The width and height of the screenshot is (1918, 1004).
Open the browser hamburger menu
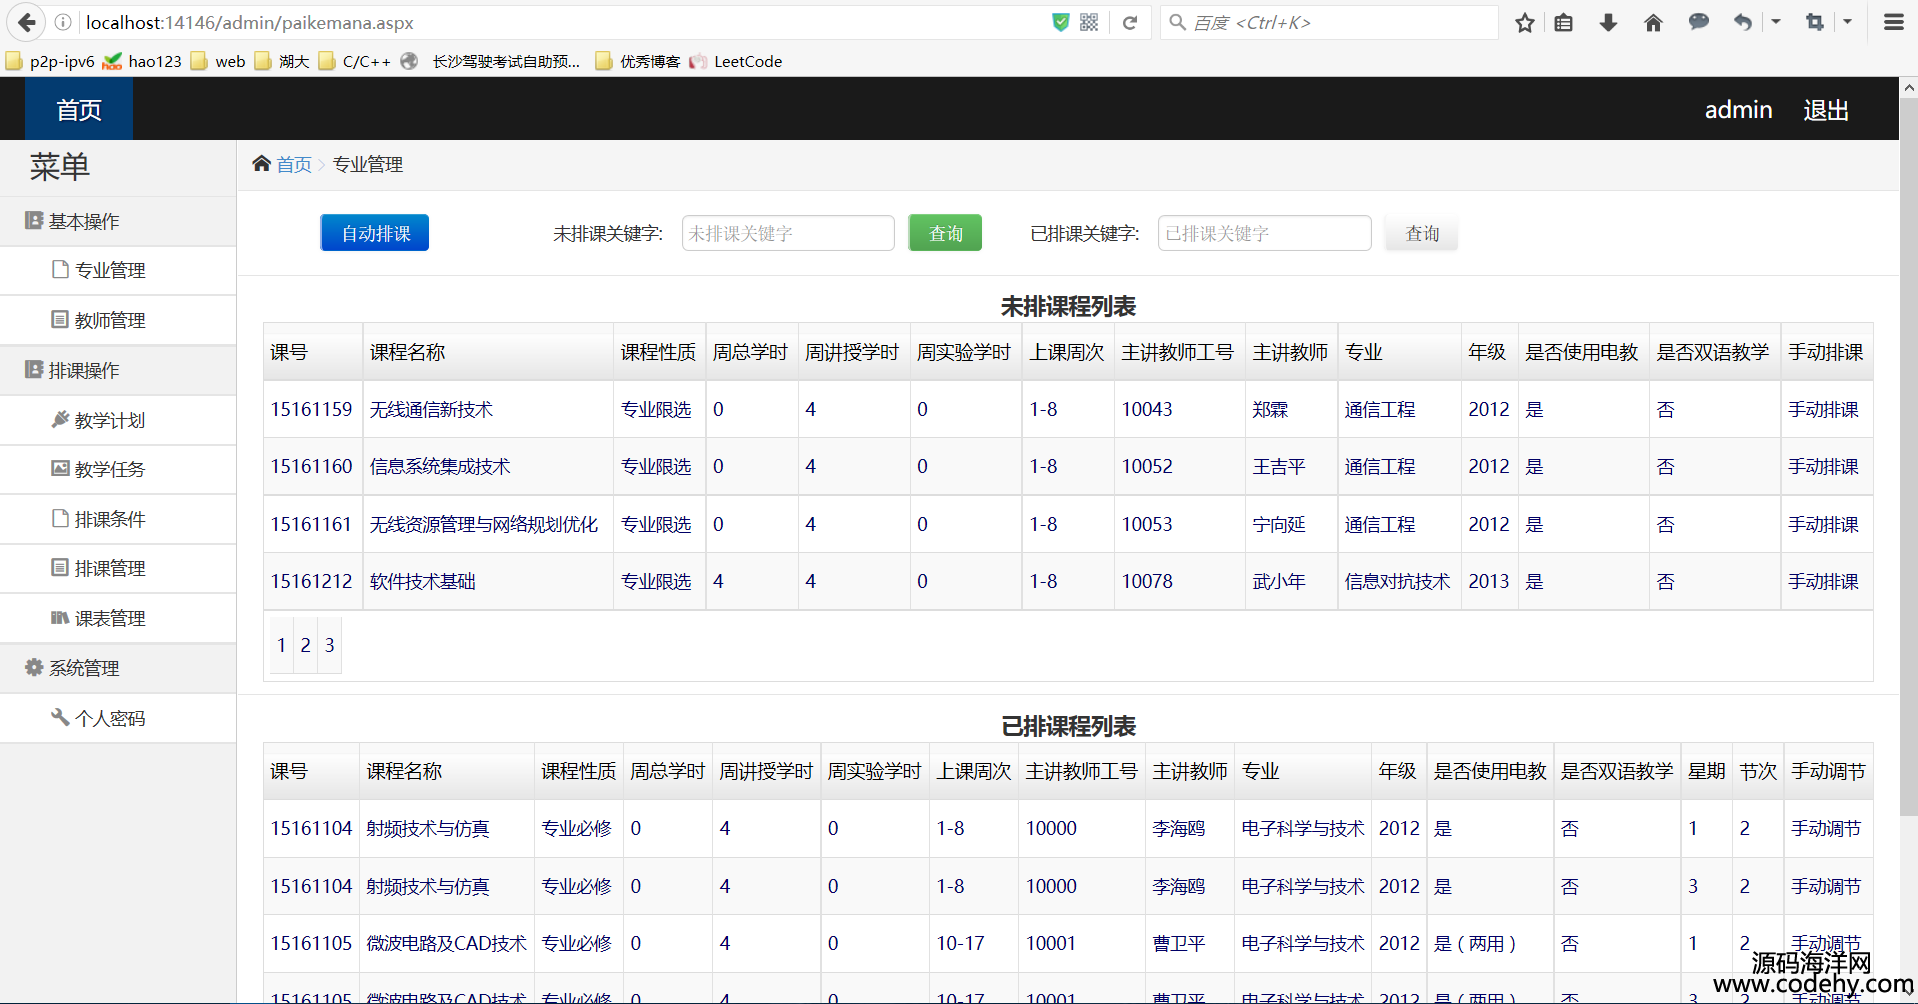click(1893, 22)
